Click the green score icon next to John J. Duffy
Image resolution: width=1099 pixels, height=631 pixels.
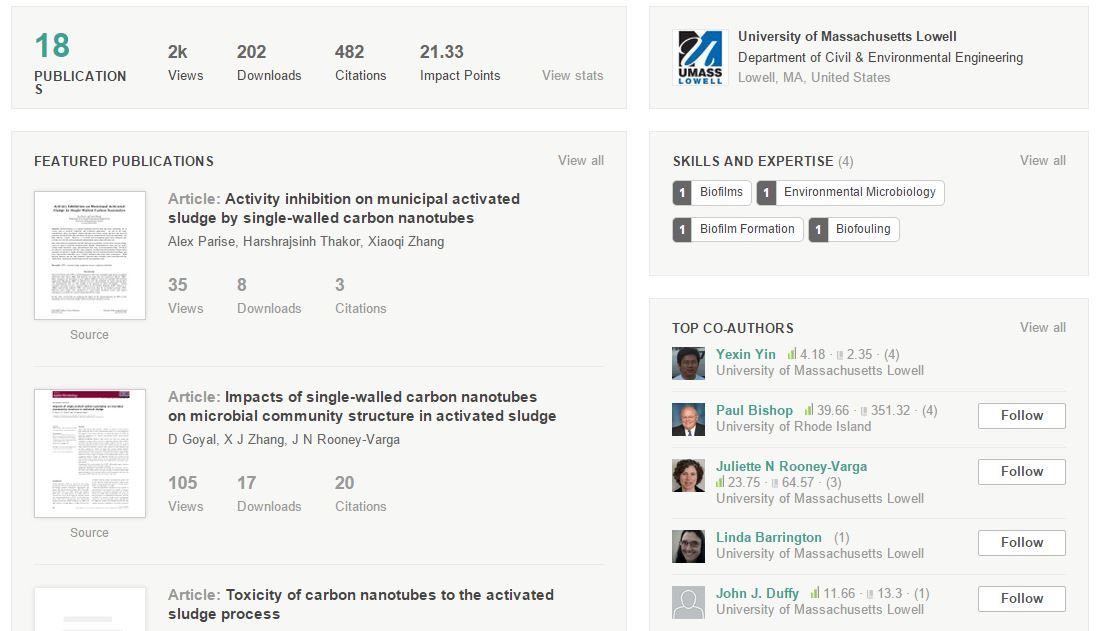pyautogui.click(x=815, y=593)
